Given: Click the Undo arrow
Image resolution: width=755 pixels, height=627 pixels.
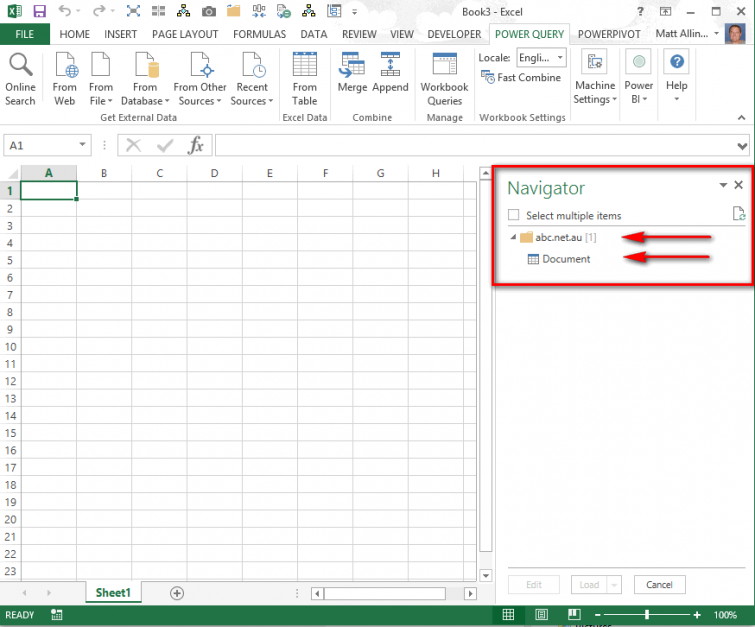Looking at the screenshot, I should coord(65,11).
